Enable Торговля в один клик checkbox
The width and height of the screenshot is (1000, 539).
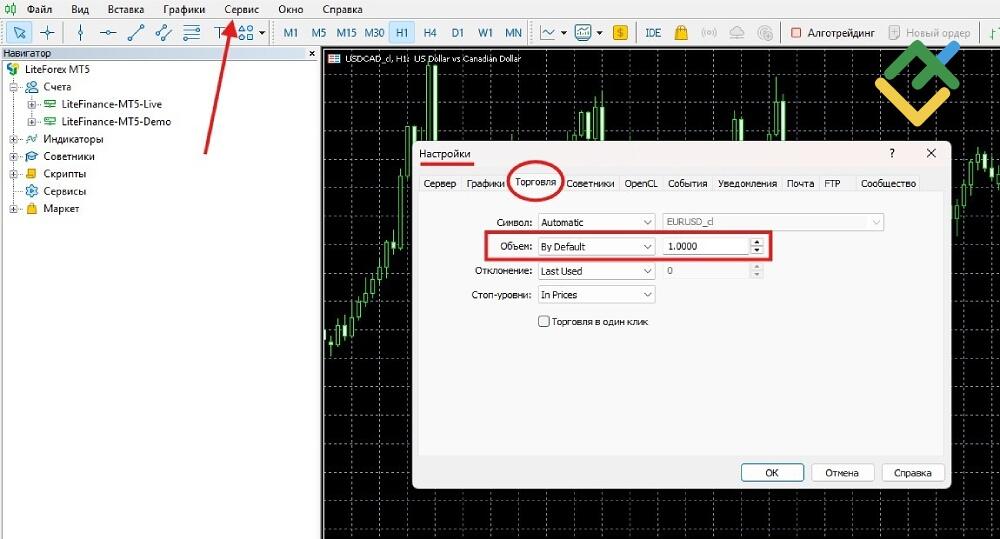(543, 321)
